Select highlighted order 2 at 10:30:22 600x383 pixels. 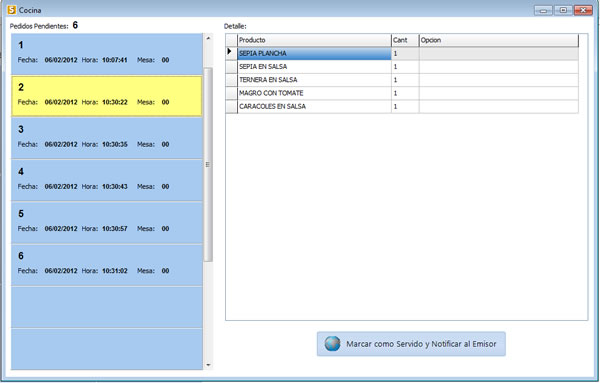(x=107, y=96)
